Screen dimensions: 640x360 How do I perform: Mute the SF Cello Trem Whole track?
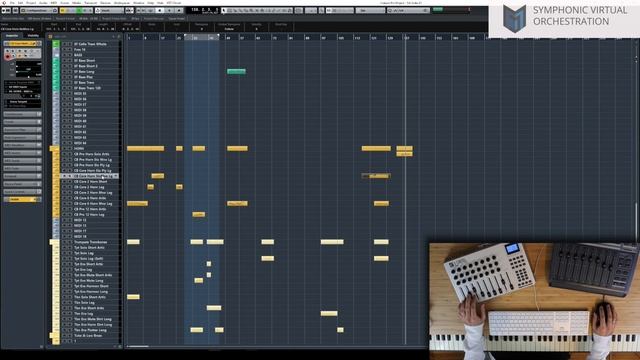click(x=64, y=44)
